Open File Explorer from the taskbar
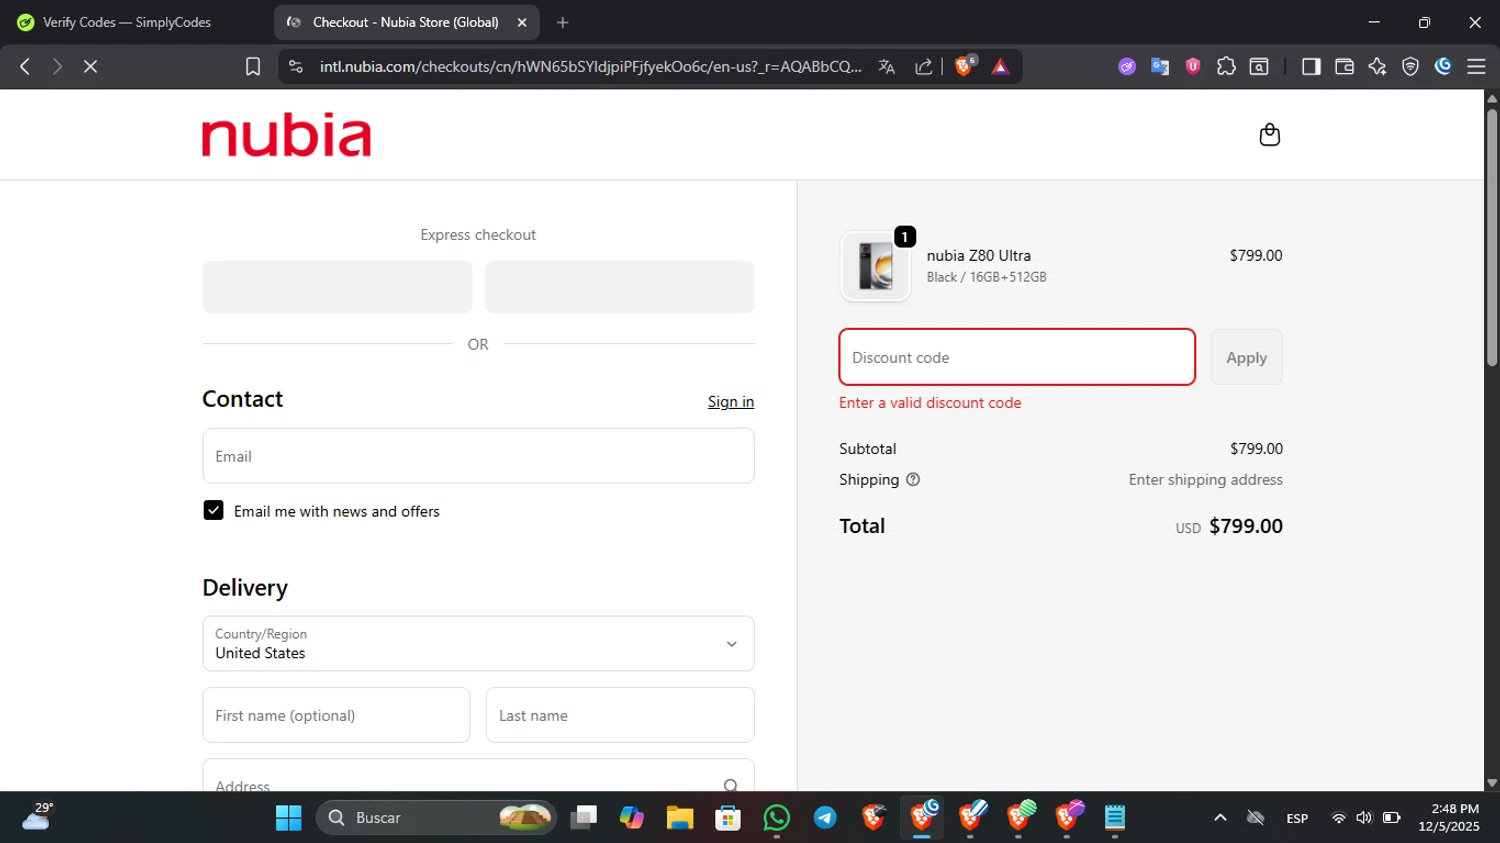This screenshot has height=843, width=1500. pyautogui.click(x=680, y=818)
